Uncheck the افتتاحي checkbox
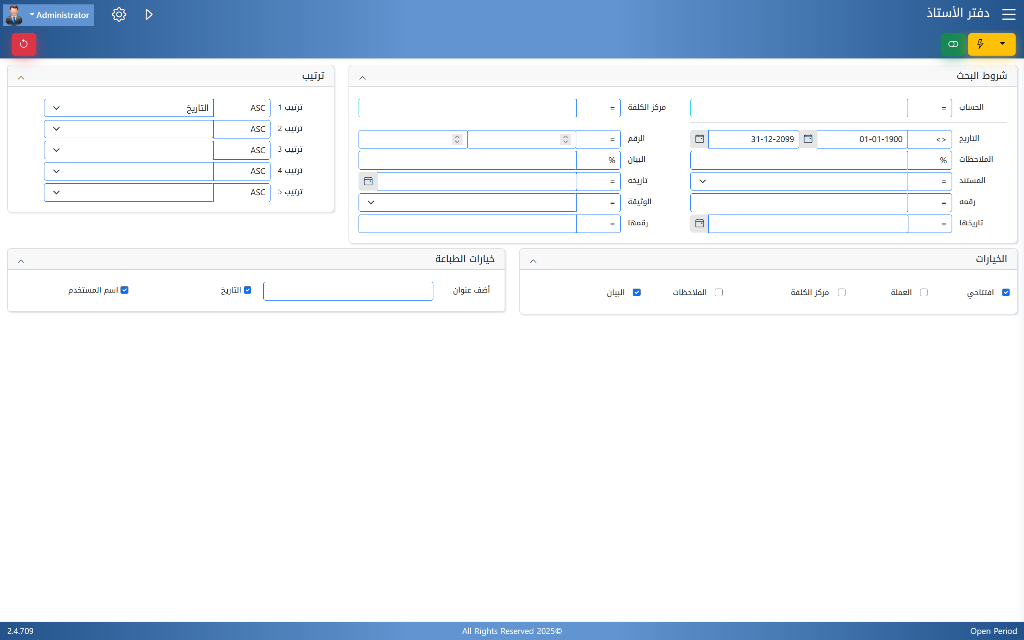The height and width of the screenshot is (640, 1024). 1006,292
